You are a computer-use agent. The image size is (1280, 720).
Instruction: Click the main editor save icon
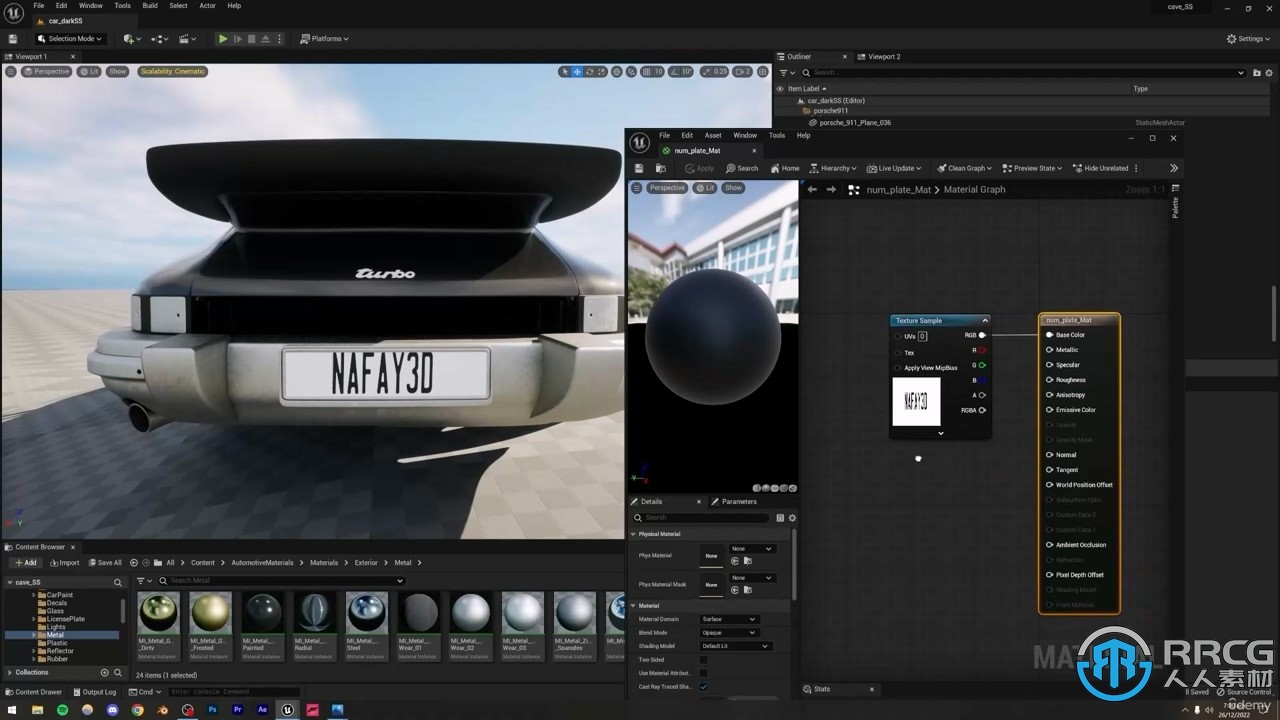coord(12,39)
